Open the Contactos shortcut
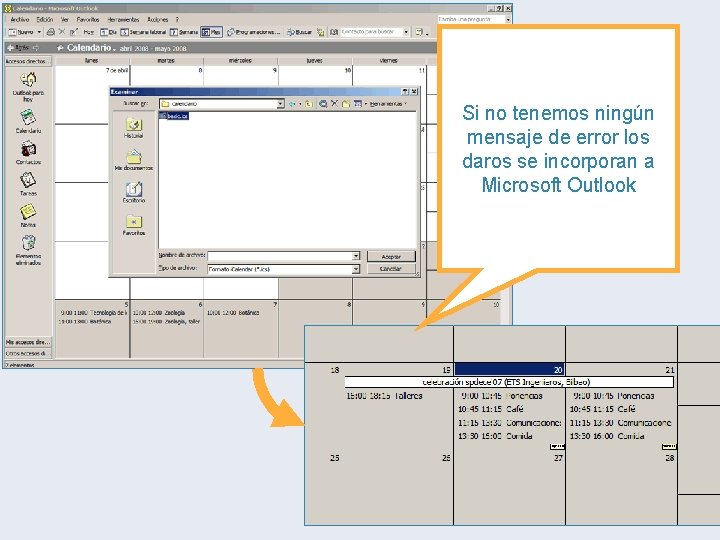Viewport: 720px width, 540px height. click(x=28, y=153)
